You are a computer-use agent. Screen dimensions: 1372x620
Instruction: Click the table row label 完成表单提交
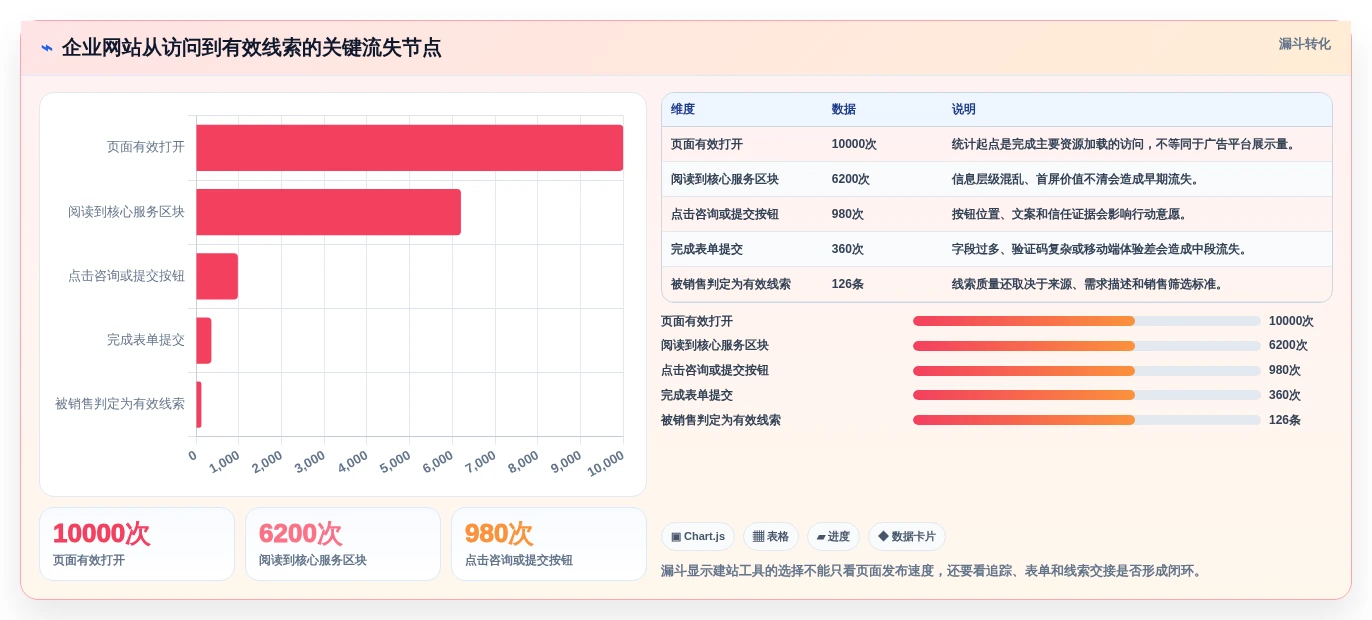point(707,249)
